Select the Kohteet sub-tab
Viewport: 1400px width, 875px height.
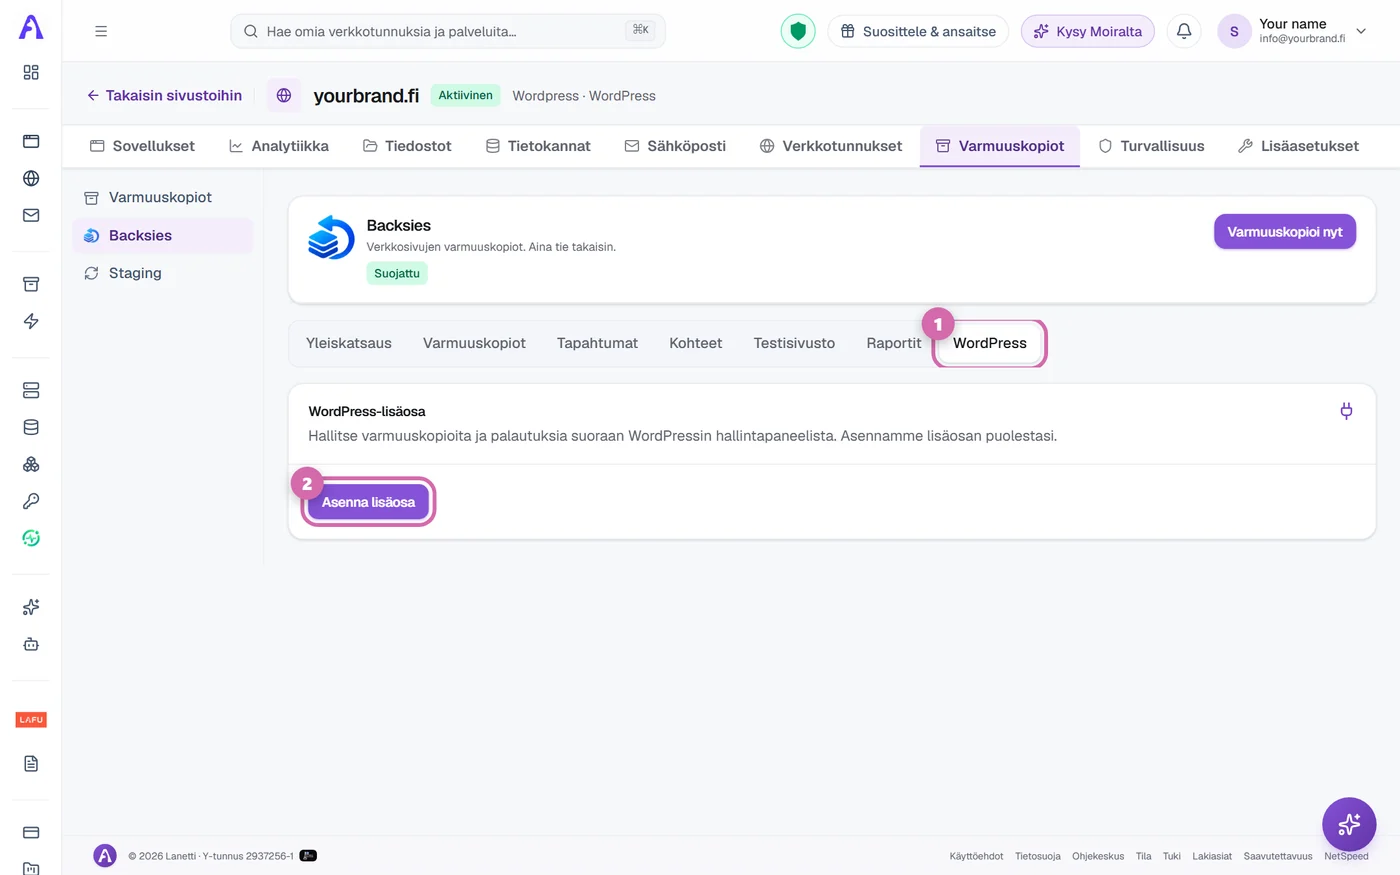(695, 343)
